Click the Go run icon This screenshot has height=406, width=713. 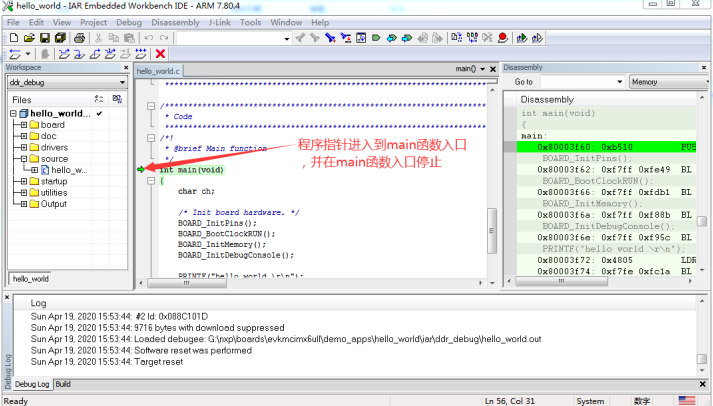coord(141,54)
